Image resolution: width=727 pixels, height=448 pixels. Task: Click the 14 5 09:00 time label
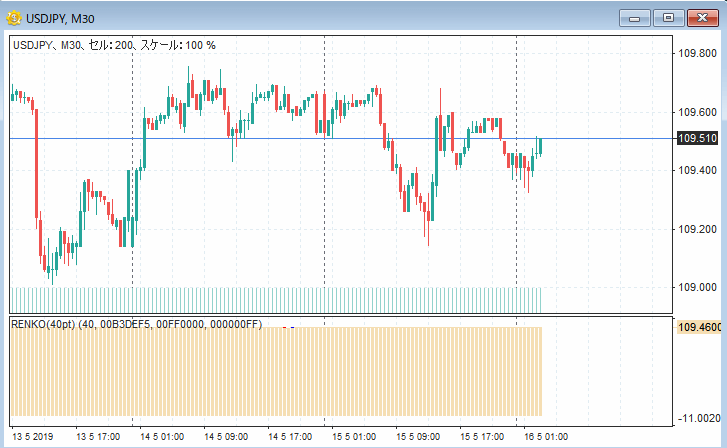[225, 437]
